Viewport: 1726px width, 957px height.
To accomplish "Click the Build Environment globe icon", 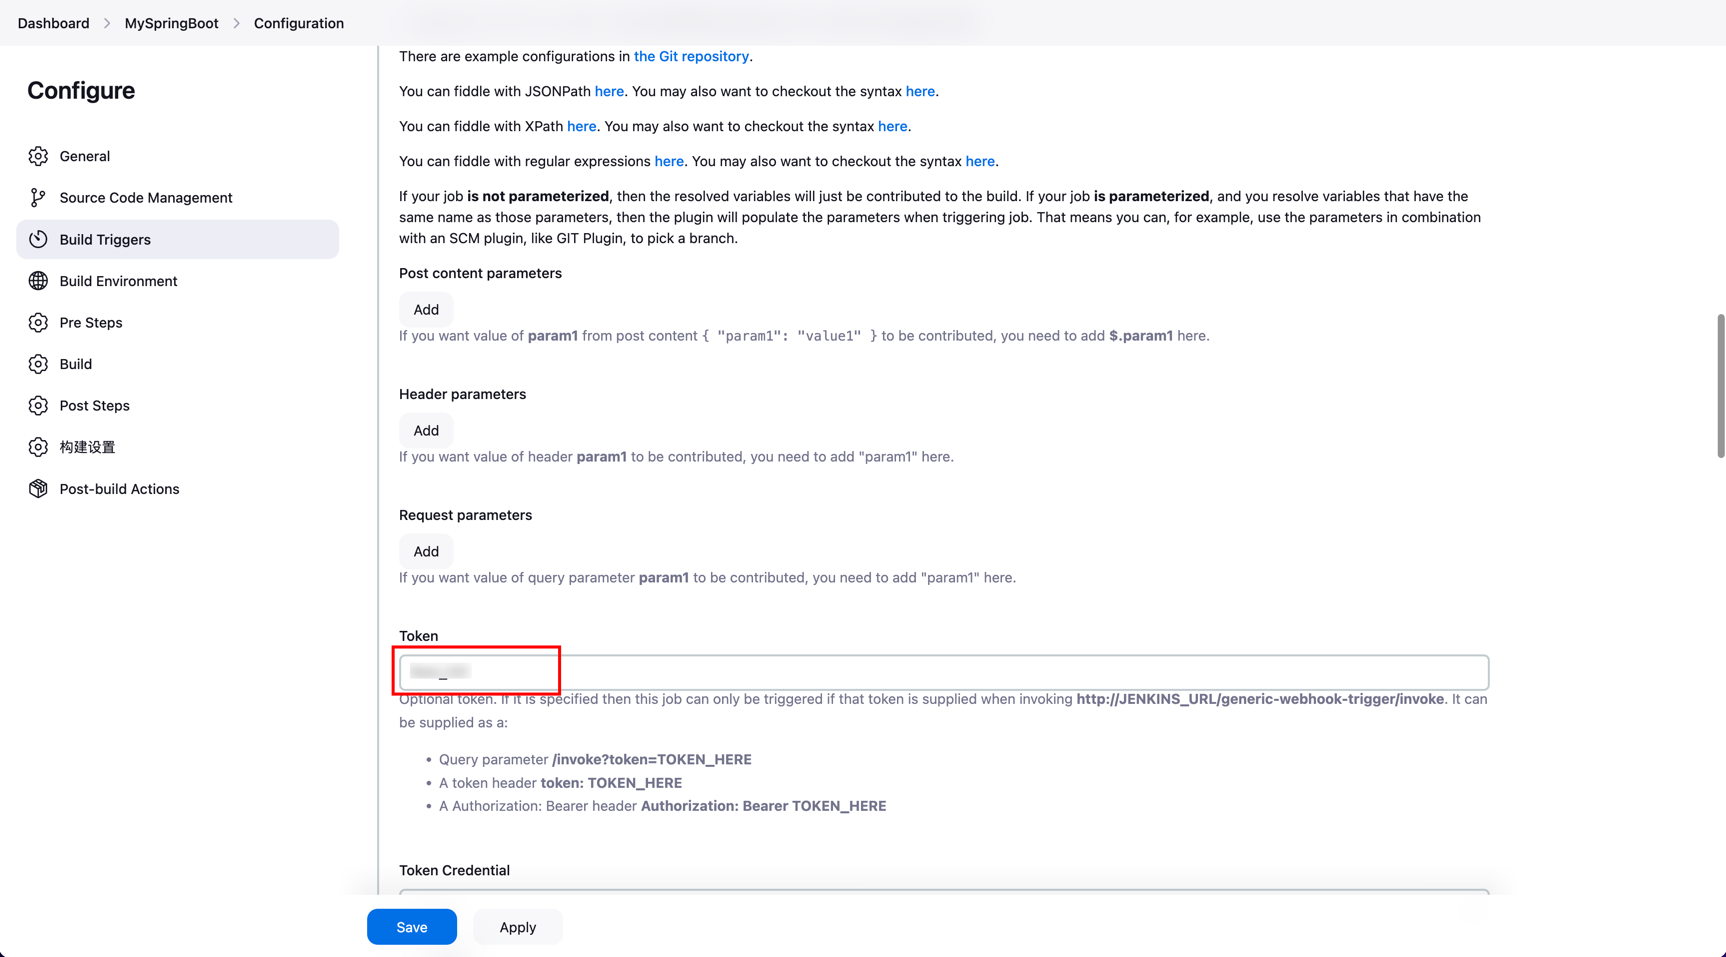I will (x=38, y=281).
